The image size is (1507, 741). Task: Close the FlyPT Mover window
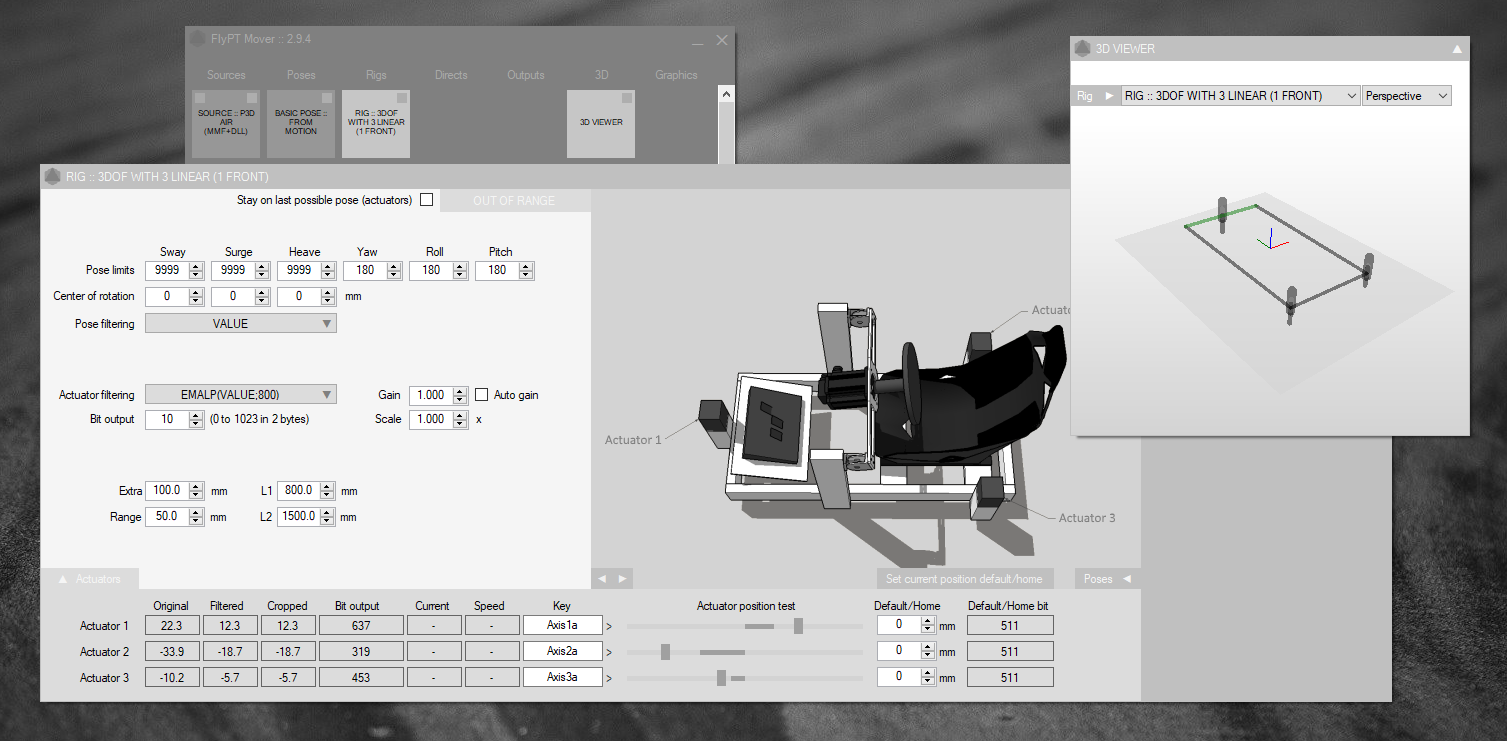click(x=722, y=40)
